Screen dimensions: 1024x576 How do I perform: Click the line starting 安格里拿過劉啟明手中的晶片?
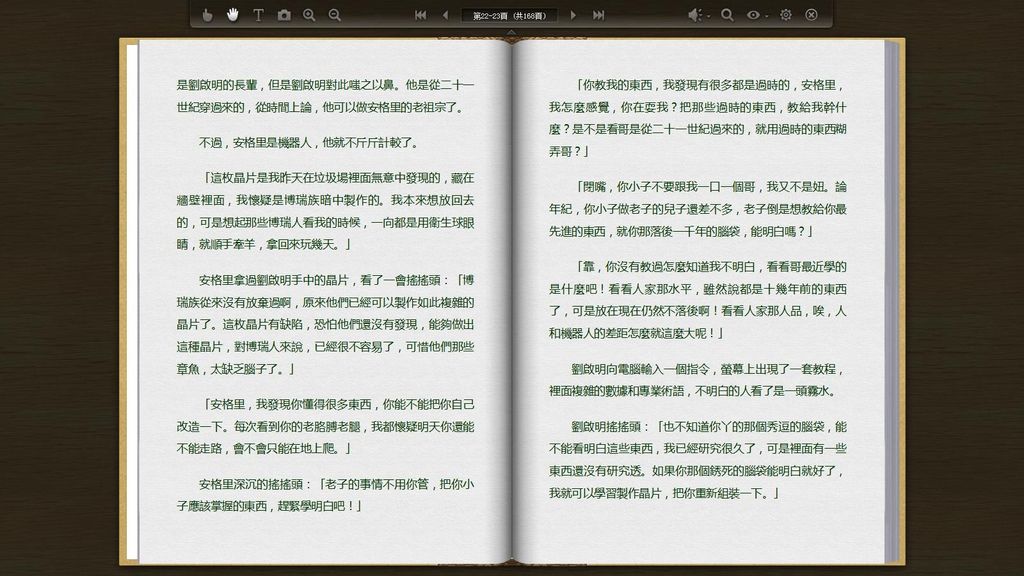point(336,280)
